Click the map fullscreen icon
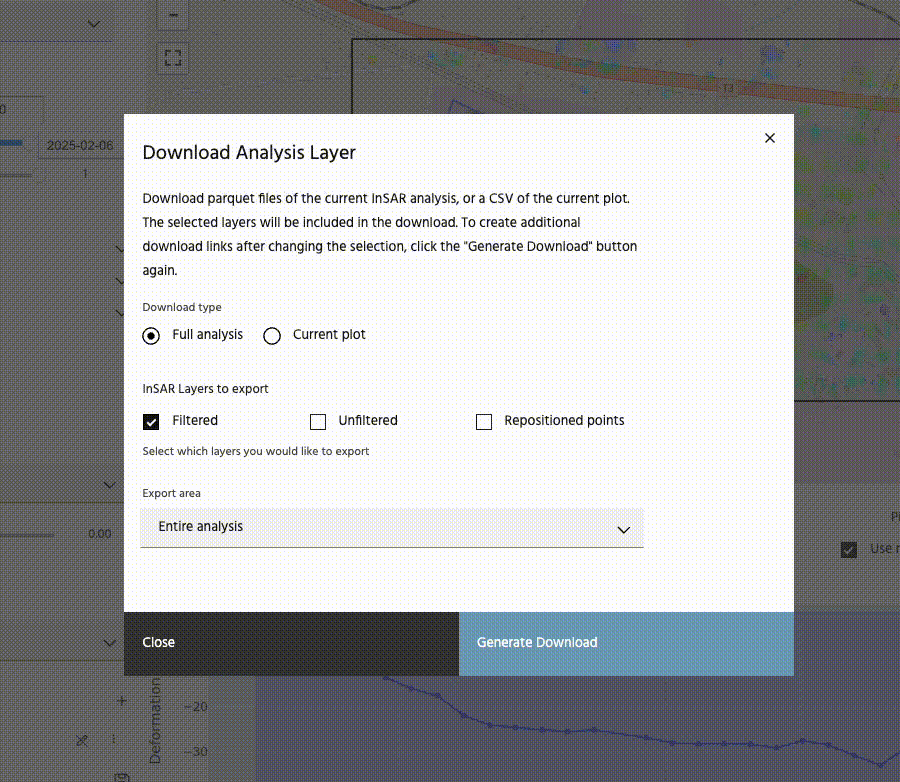The width and height of the screenshot is (900, 782). [173, 58]
